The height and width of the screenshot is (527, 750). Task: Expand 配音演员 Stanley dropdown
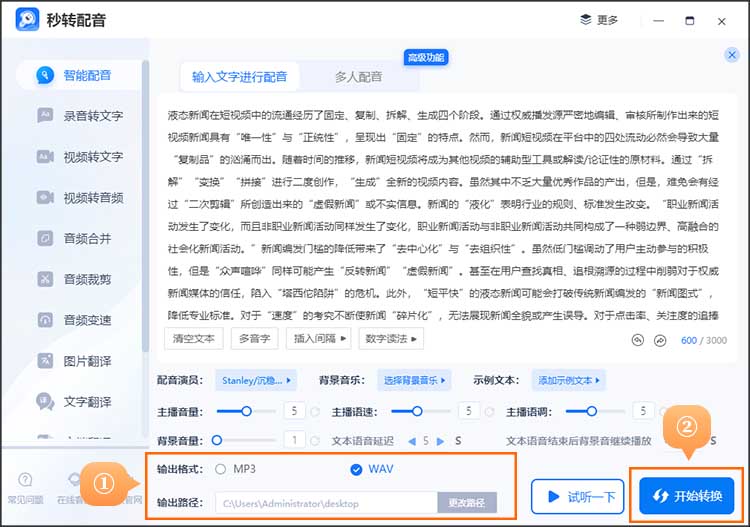[x=257, y=380]
